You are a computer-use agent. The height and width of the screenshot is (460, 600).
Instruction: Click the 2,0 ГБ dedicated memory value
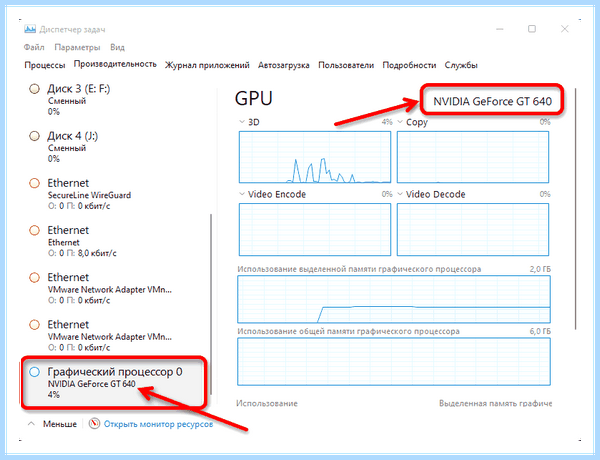point(540,269)
